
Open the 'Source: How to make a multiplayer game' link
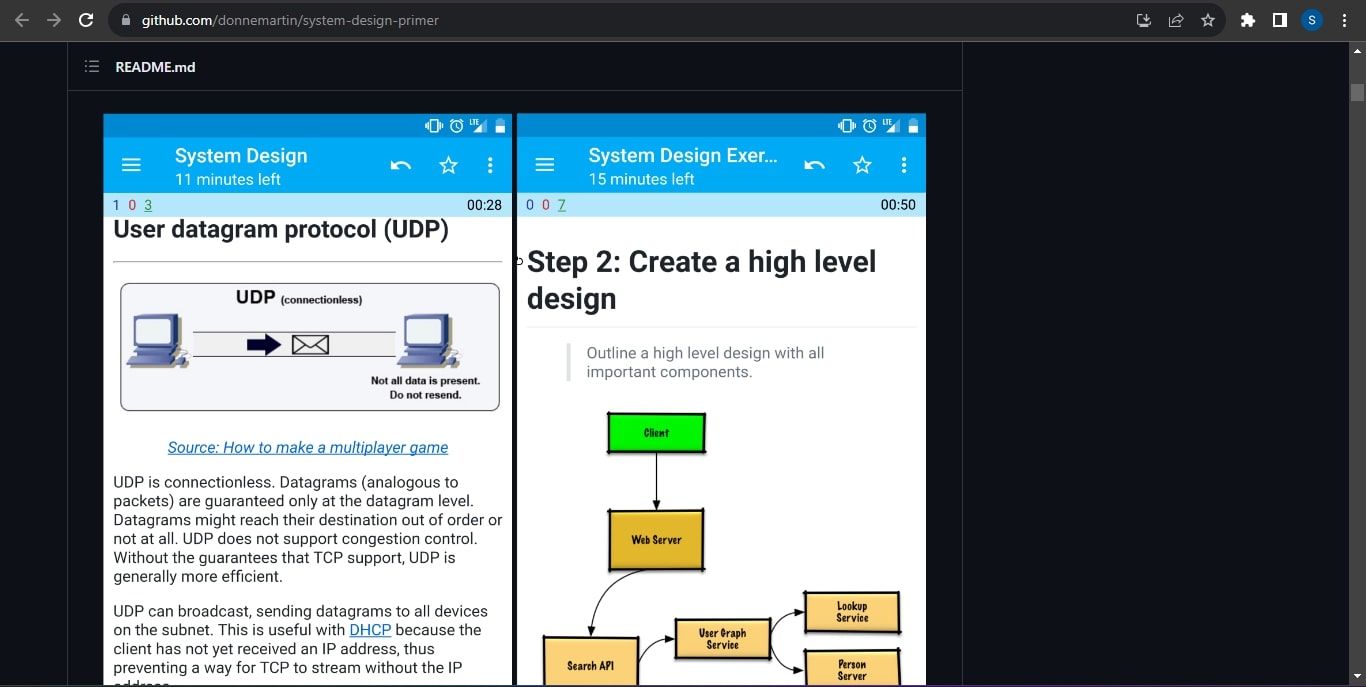[x=307, y=447]
